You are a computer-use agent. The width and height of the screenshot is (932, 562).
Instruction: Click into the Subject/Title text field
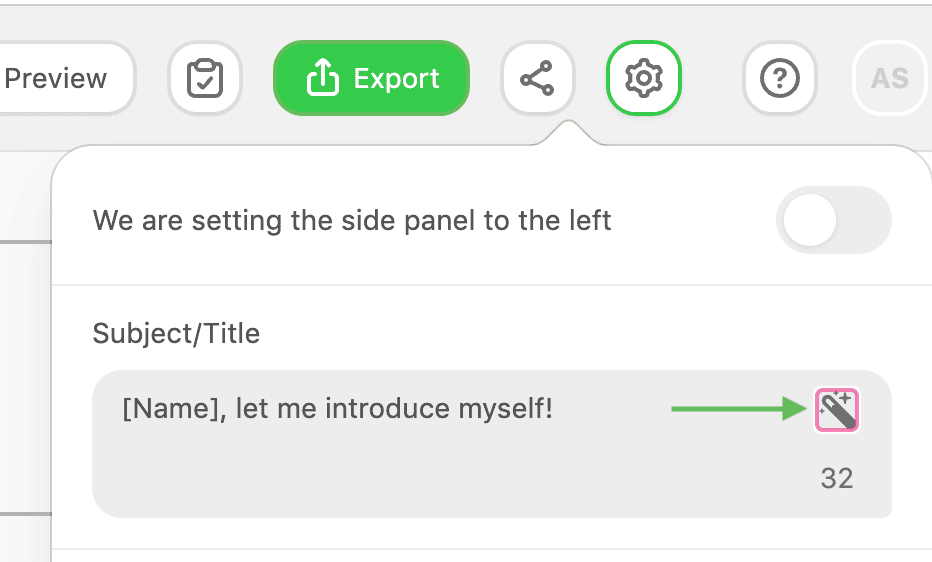[x=400, y=460]
